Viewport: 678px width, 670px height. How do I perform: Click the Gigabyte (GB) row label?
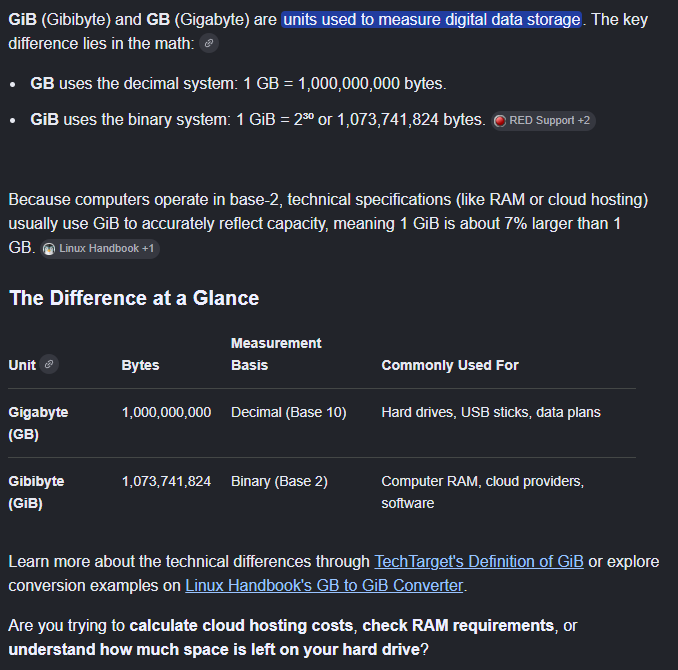coord(38,423)
